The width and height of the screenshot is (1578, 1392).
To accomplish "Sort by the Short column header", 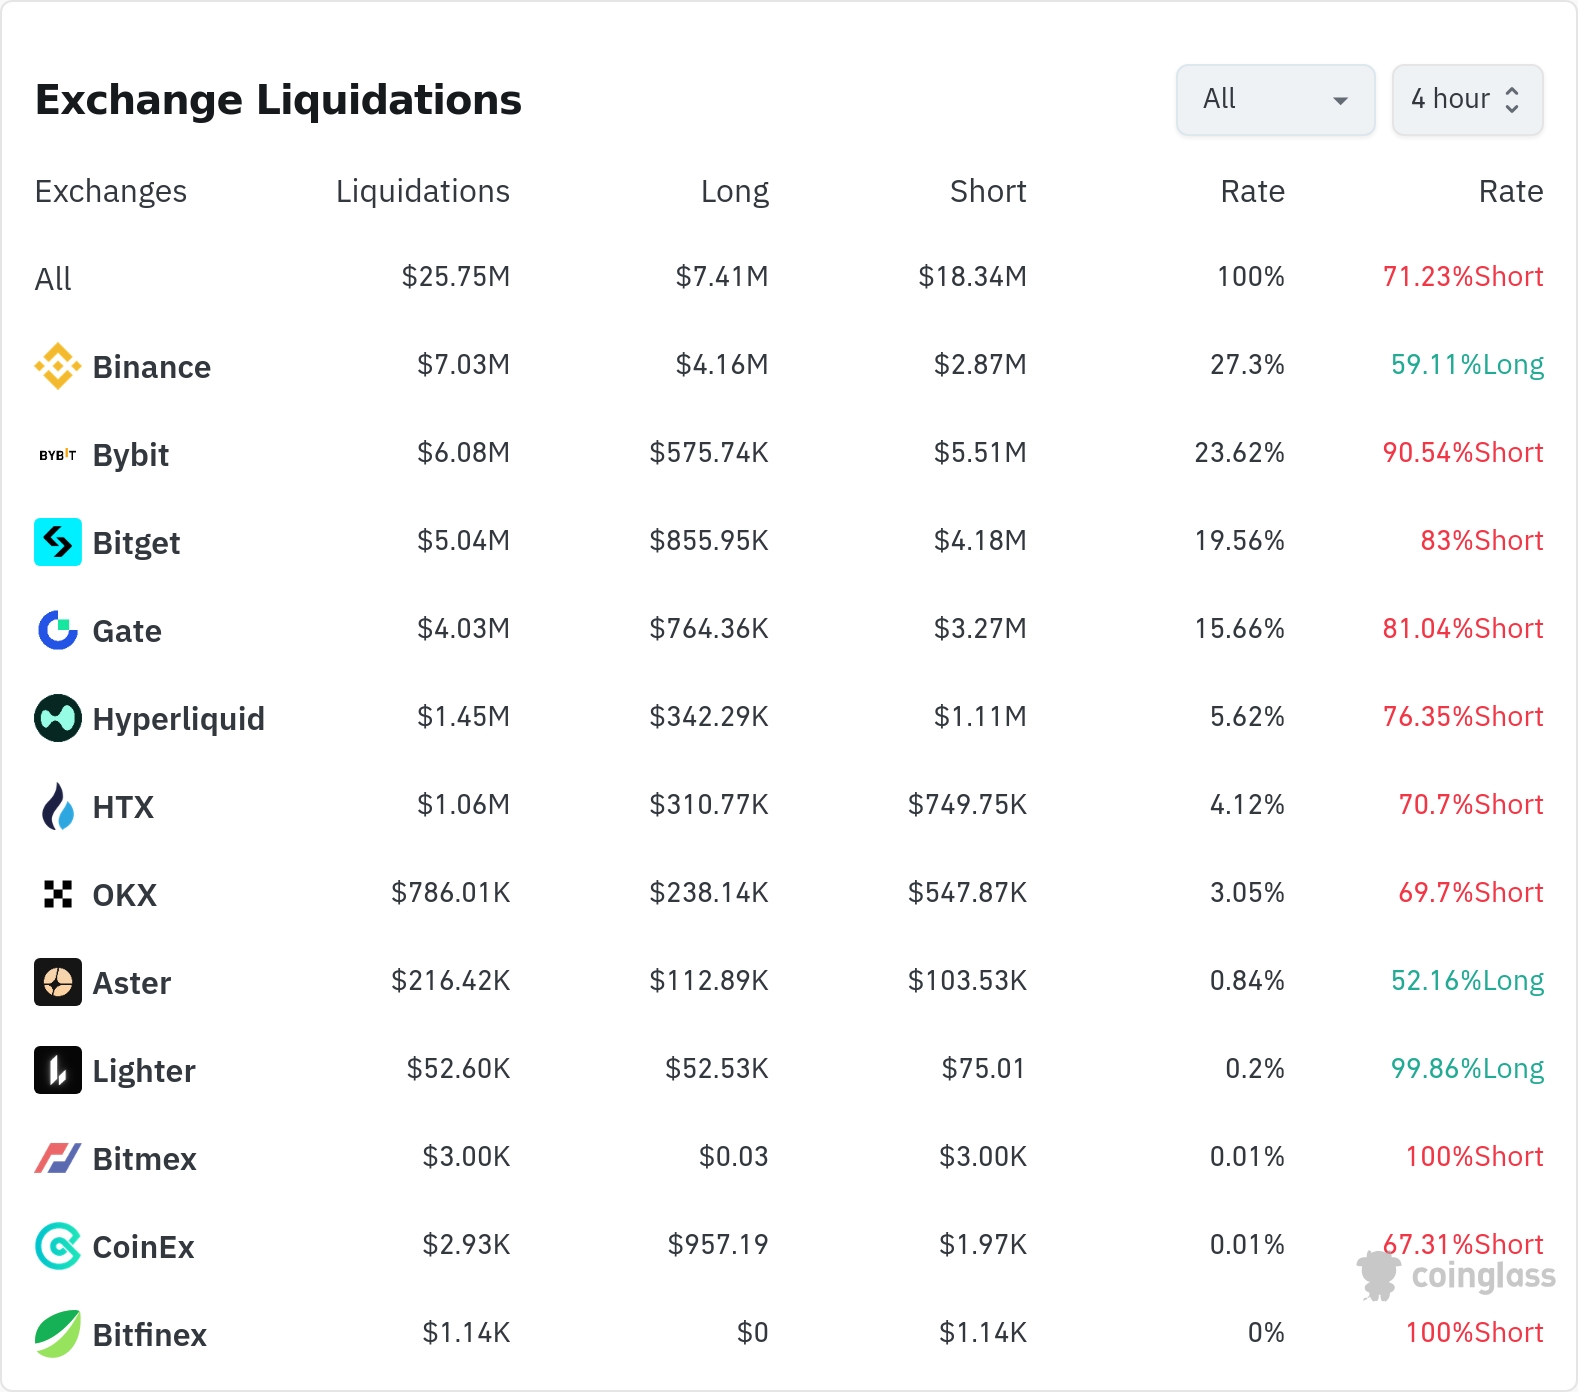I will click(987, 191).
